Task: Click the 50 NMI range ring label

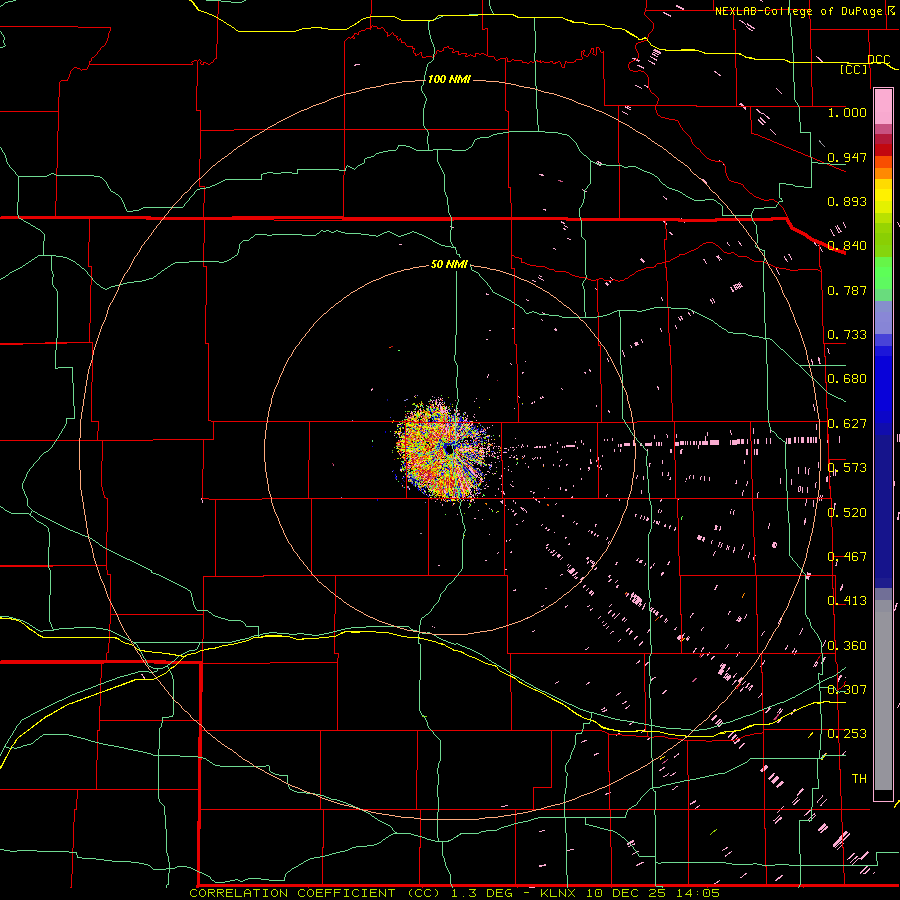Action: click(449, 264)
